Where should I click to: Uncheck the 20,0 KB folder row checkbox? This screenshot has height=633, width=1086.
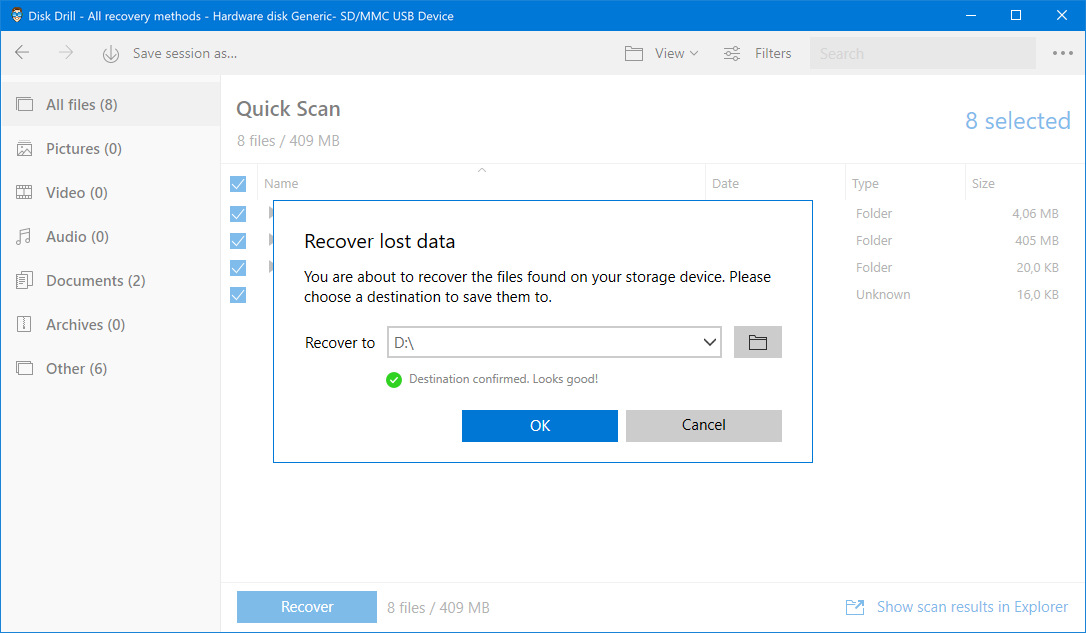(238, 268)
